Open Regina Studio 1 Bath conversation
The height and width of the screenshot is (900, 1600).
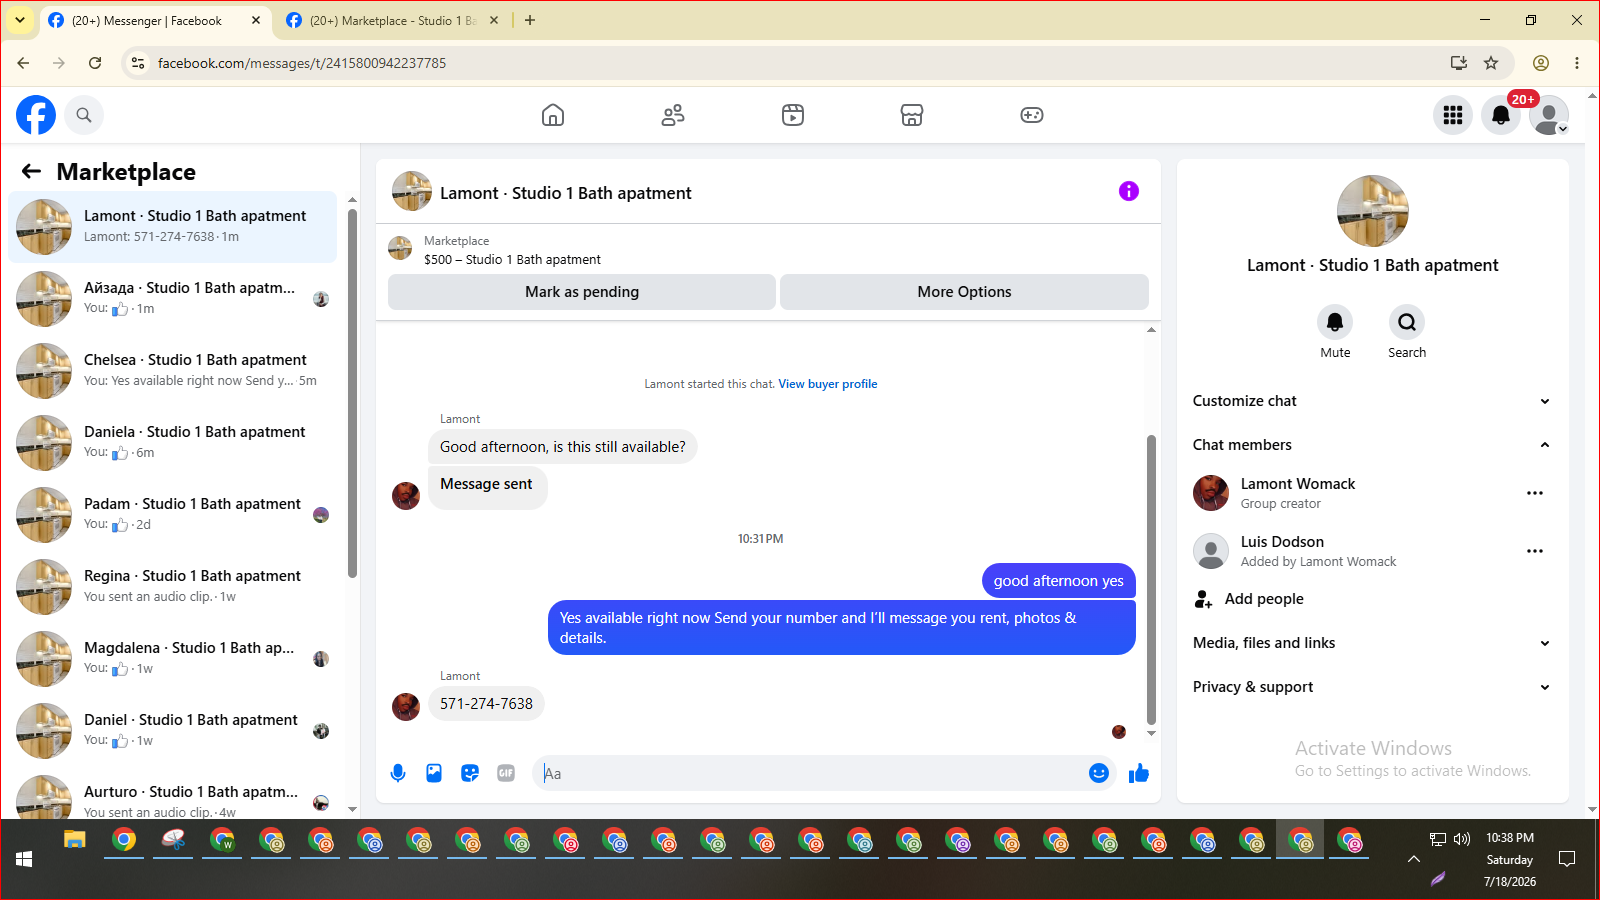point(173,587)
